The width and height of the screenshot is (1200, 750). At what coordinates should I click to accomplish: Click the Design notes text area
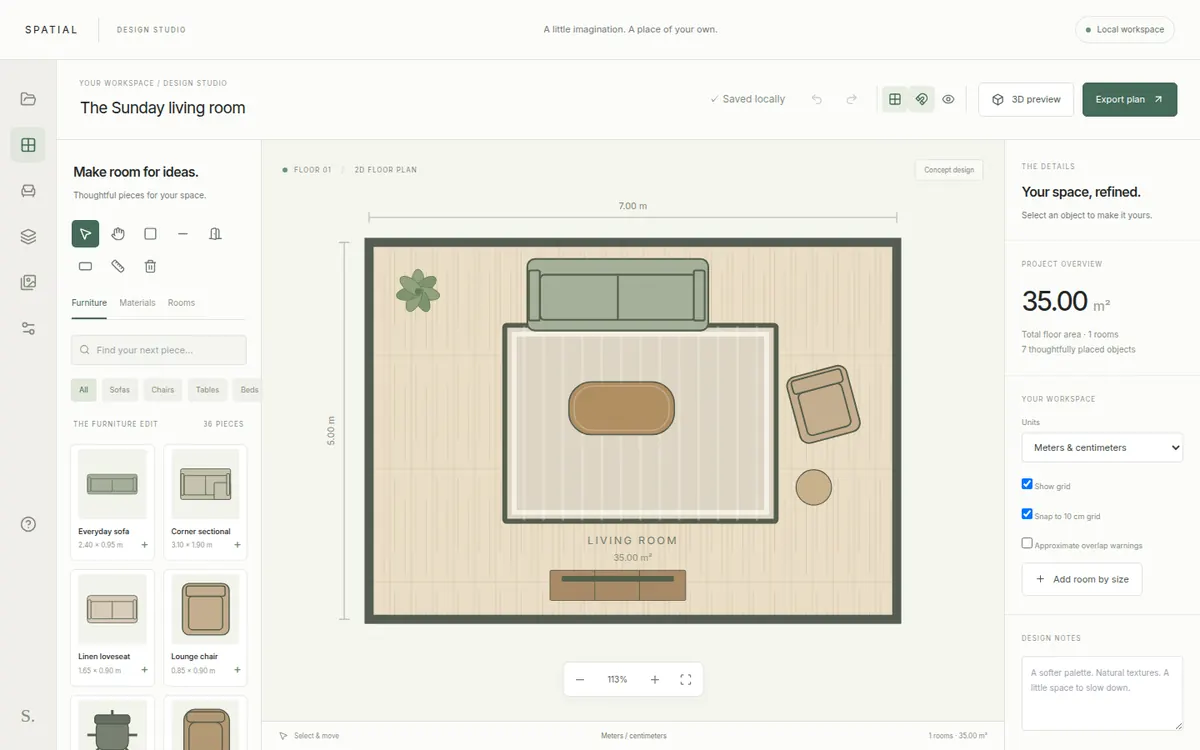coord(1102,693)
